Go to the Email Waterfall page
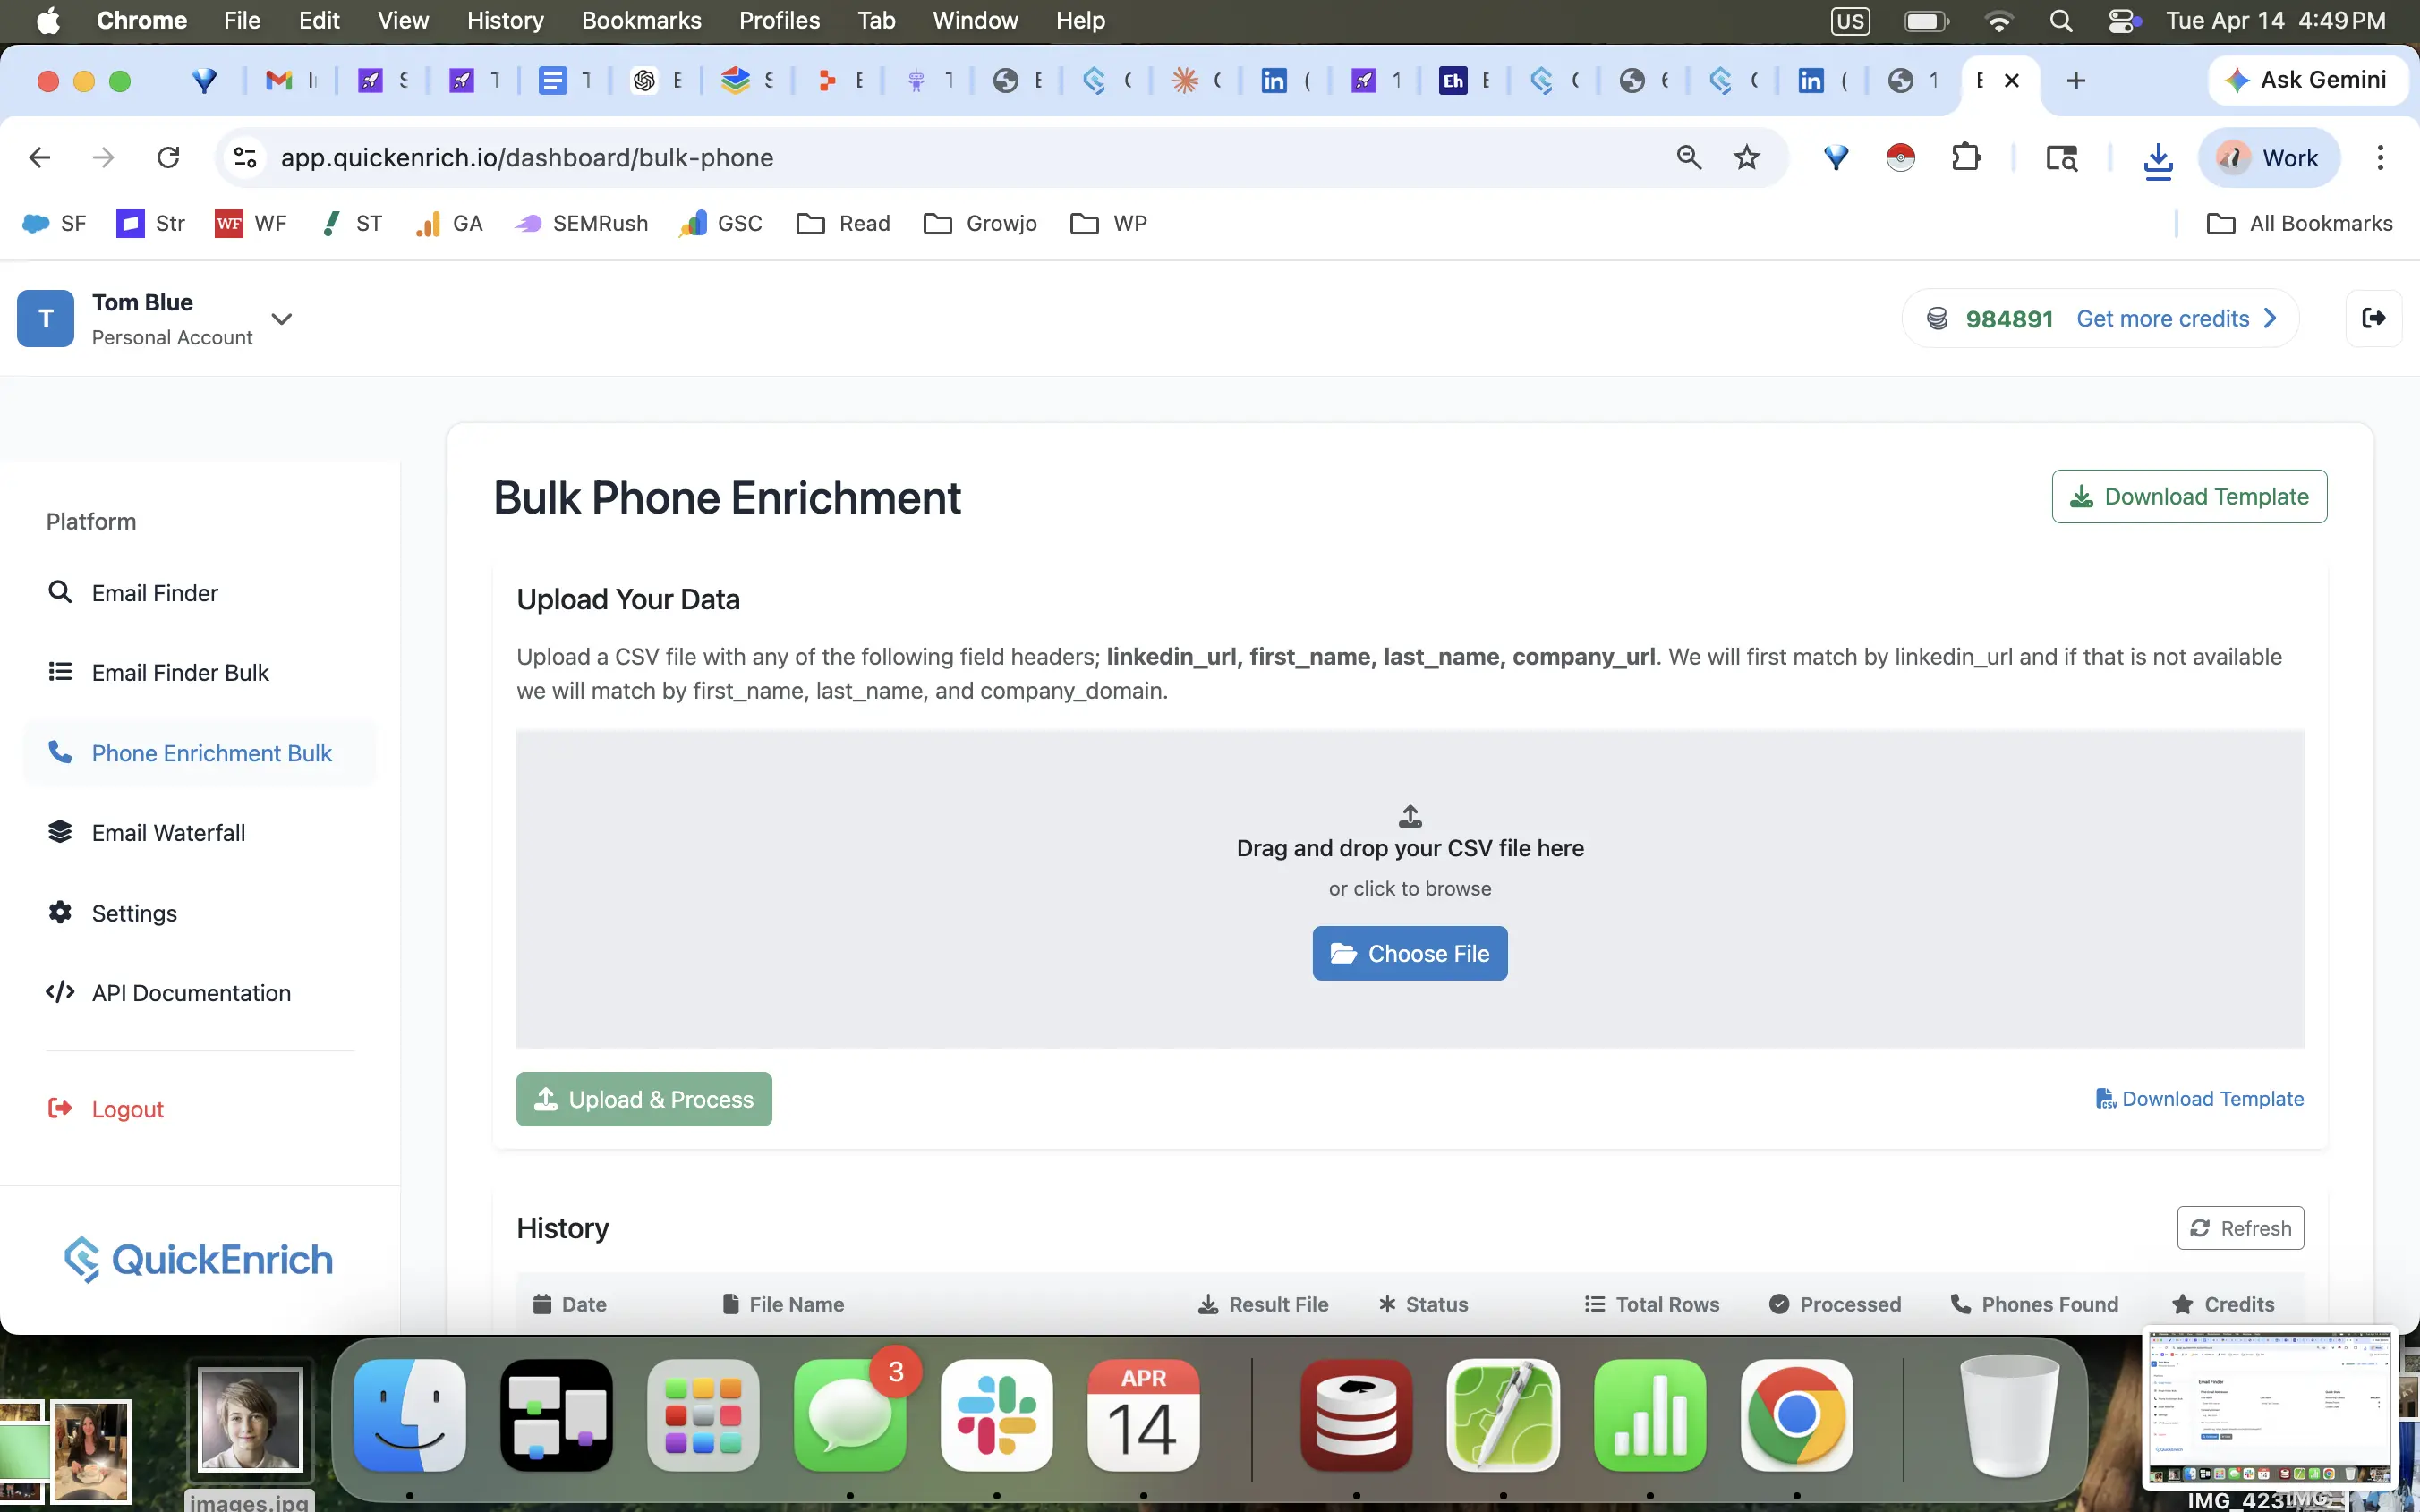Screen dimensions: 2420x1512 coord(168,833)
